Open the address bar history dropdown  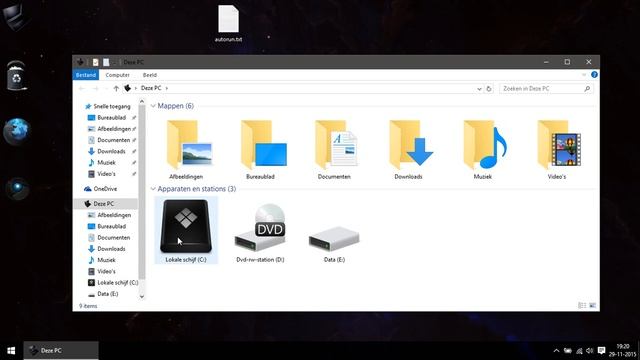479,89
